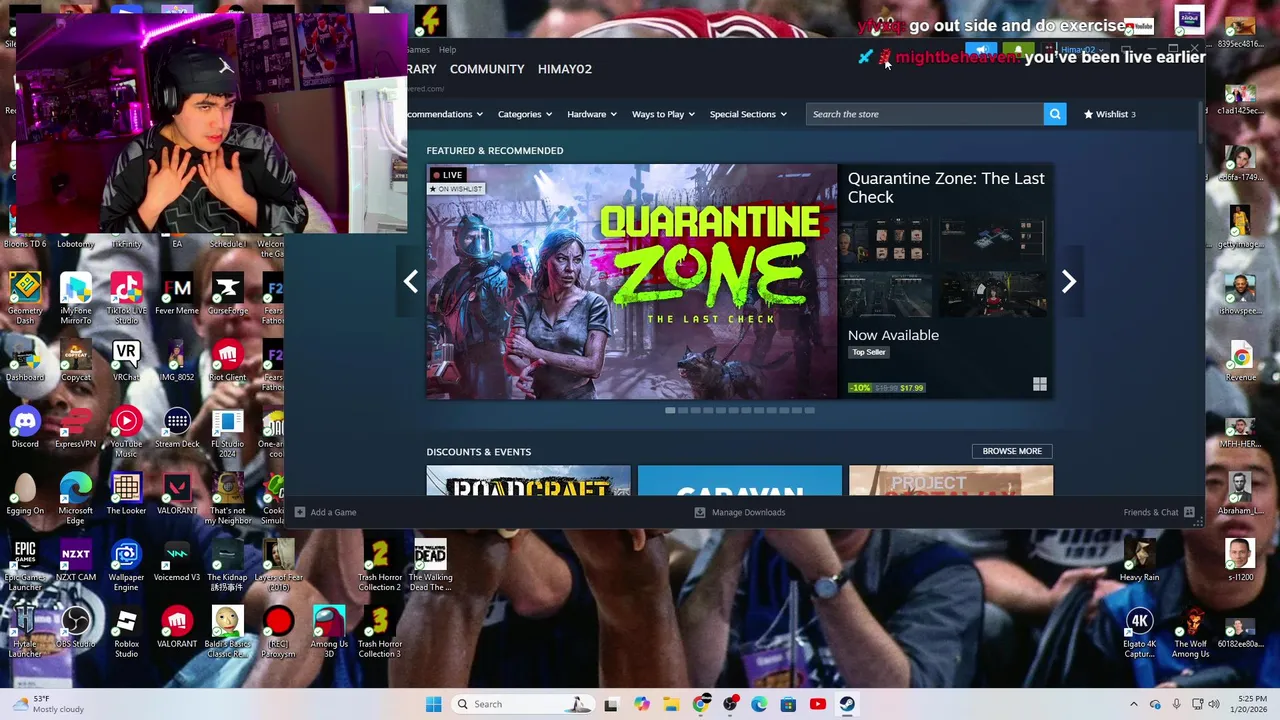Launch Among Us 3D desktop icon
This screenshot has height=720, width=1280.
[x=329, y=633]
